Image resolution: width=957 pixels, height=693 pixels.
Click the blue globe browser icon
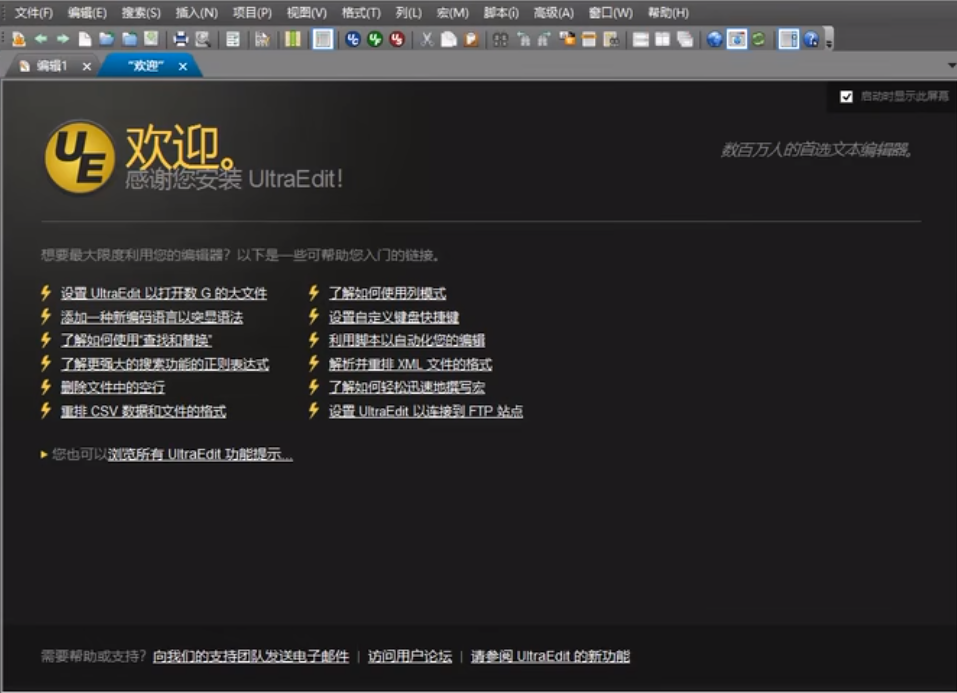point(715,39)
